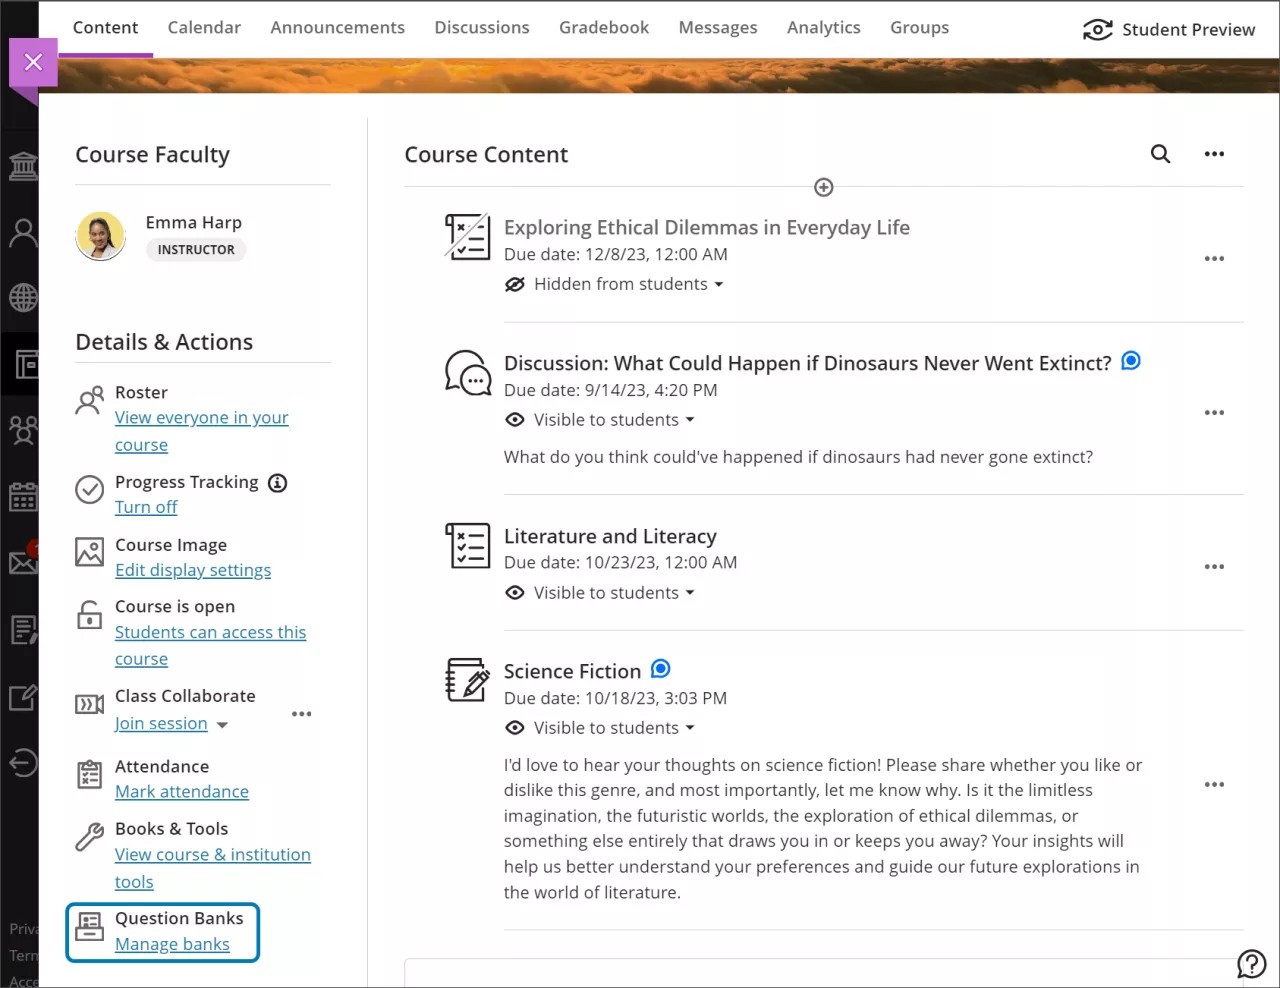Viewport: 1280px width, 988px height.
Task: Open Messages from the sidebar envelope icon
Action: tap(22, 562)
